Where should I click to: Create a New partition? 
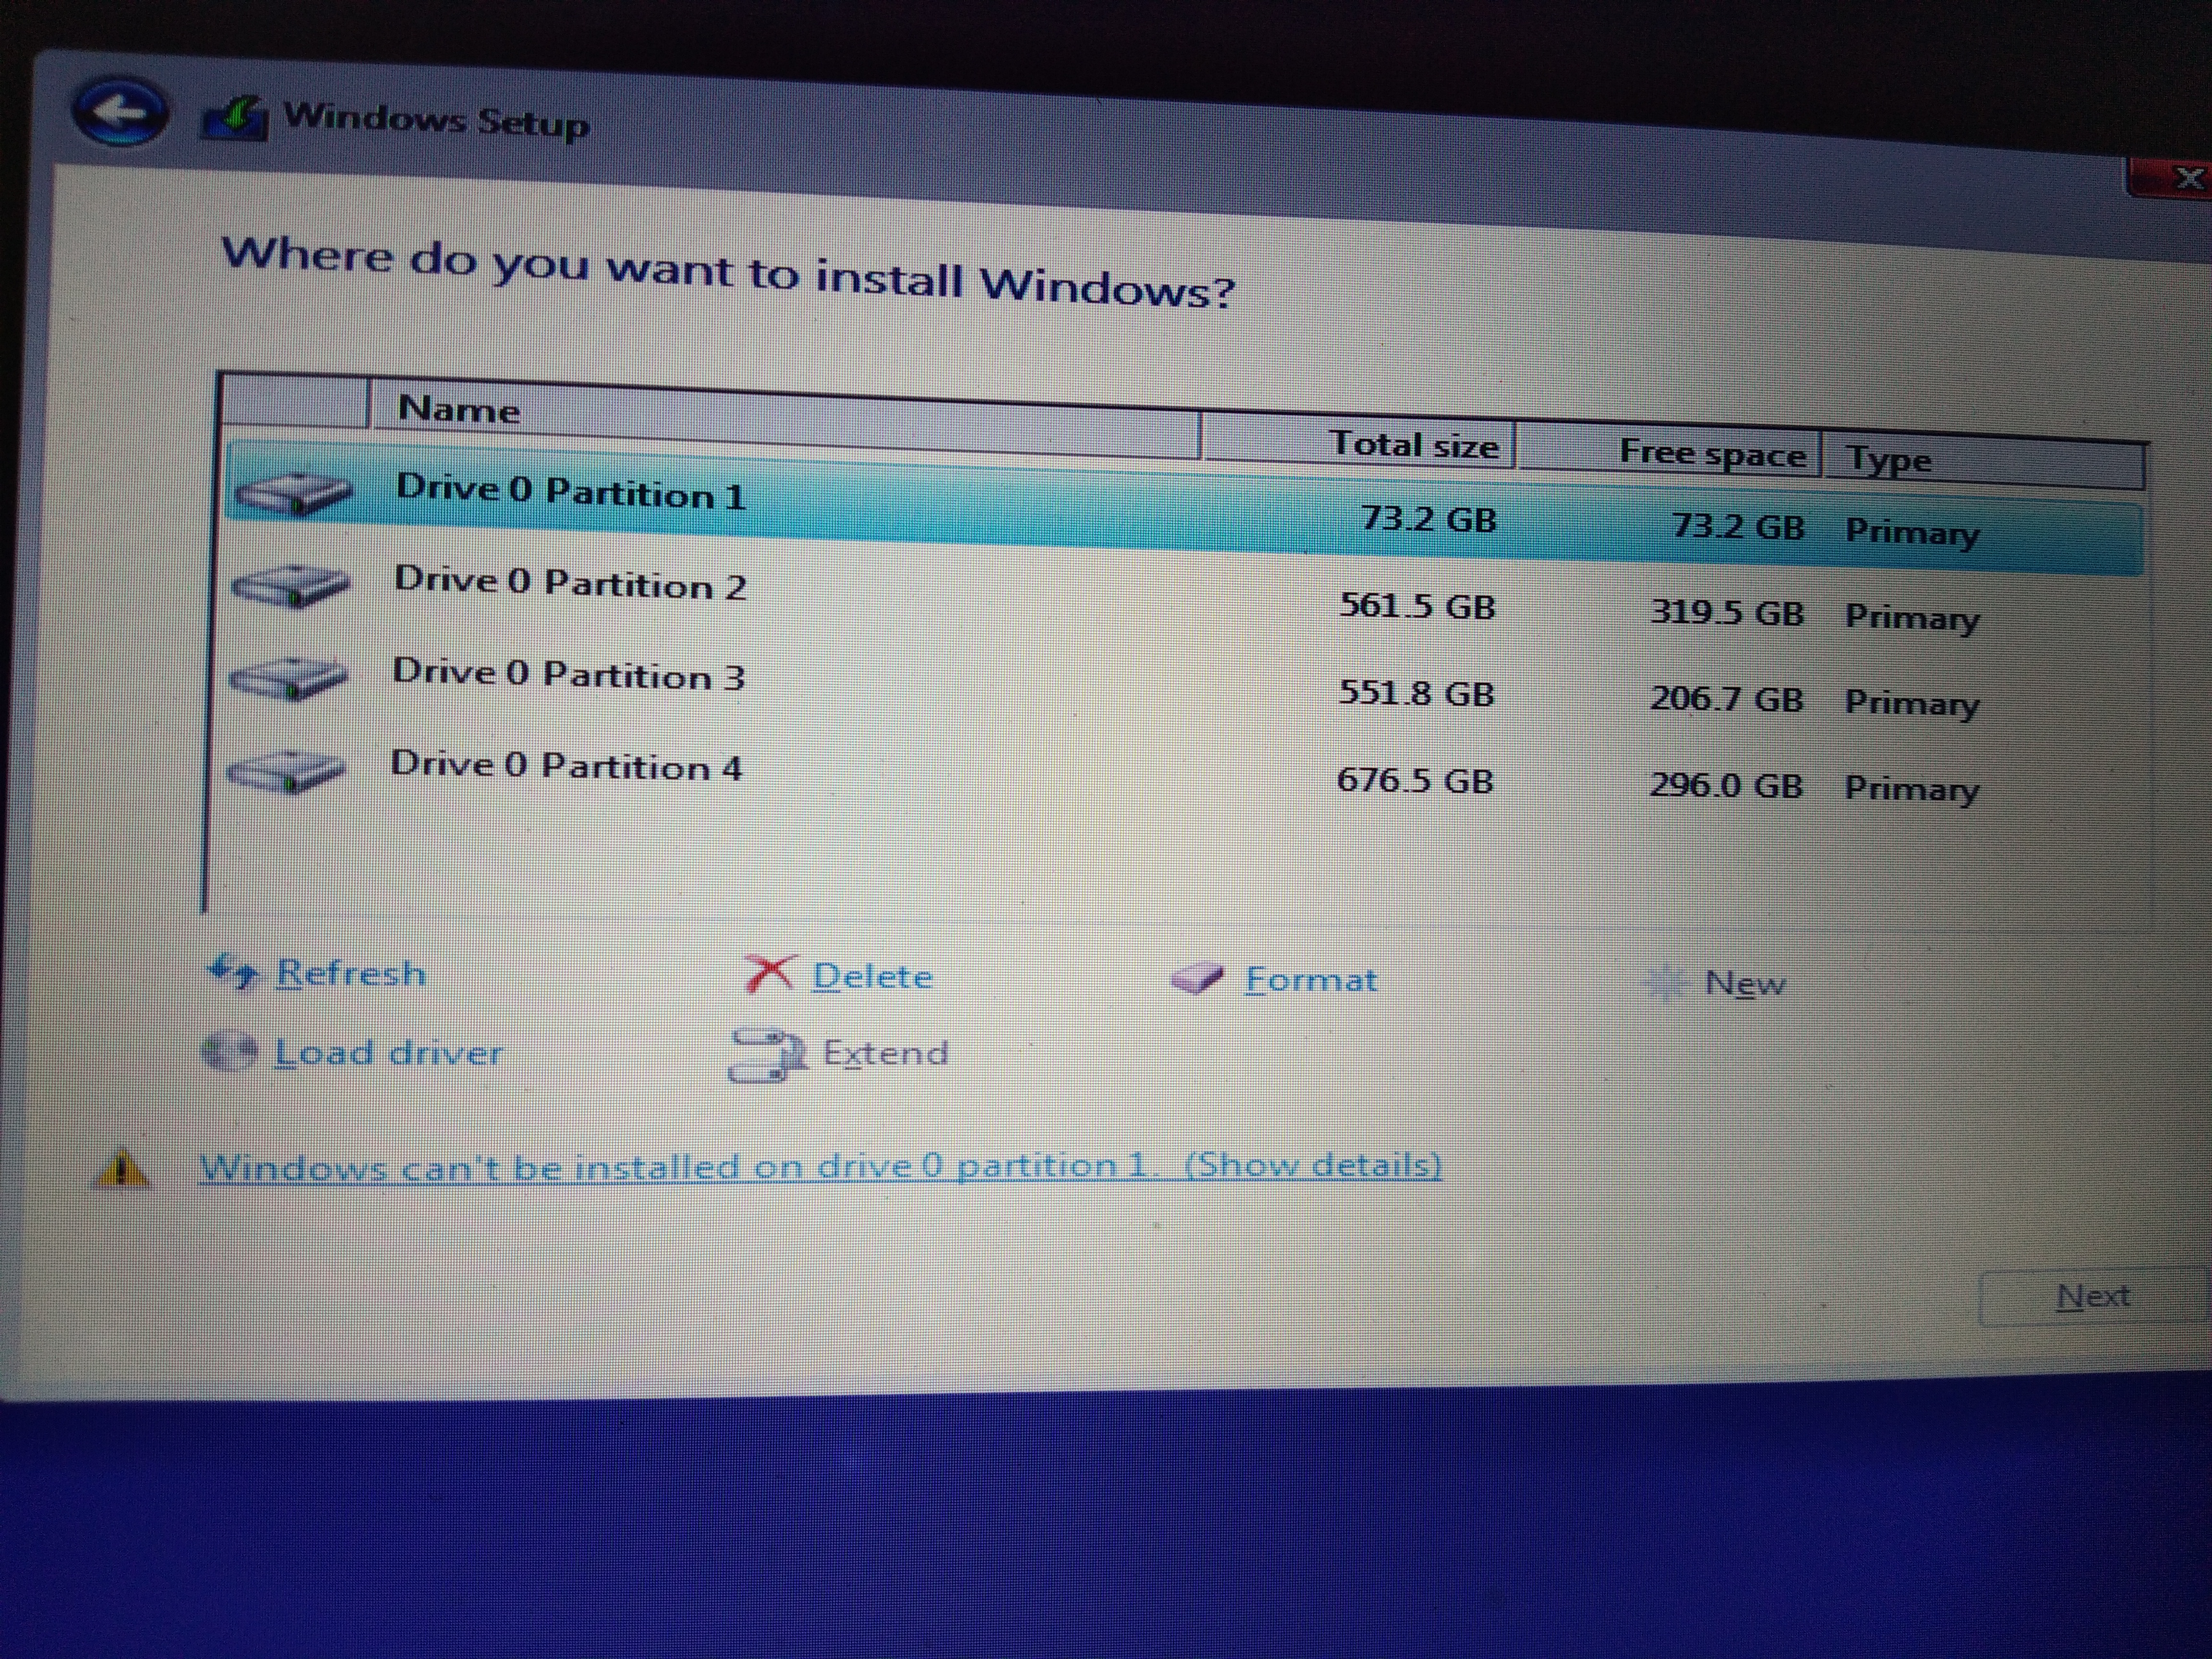[x=1744, y=983]
